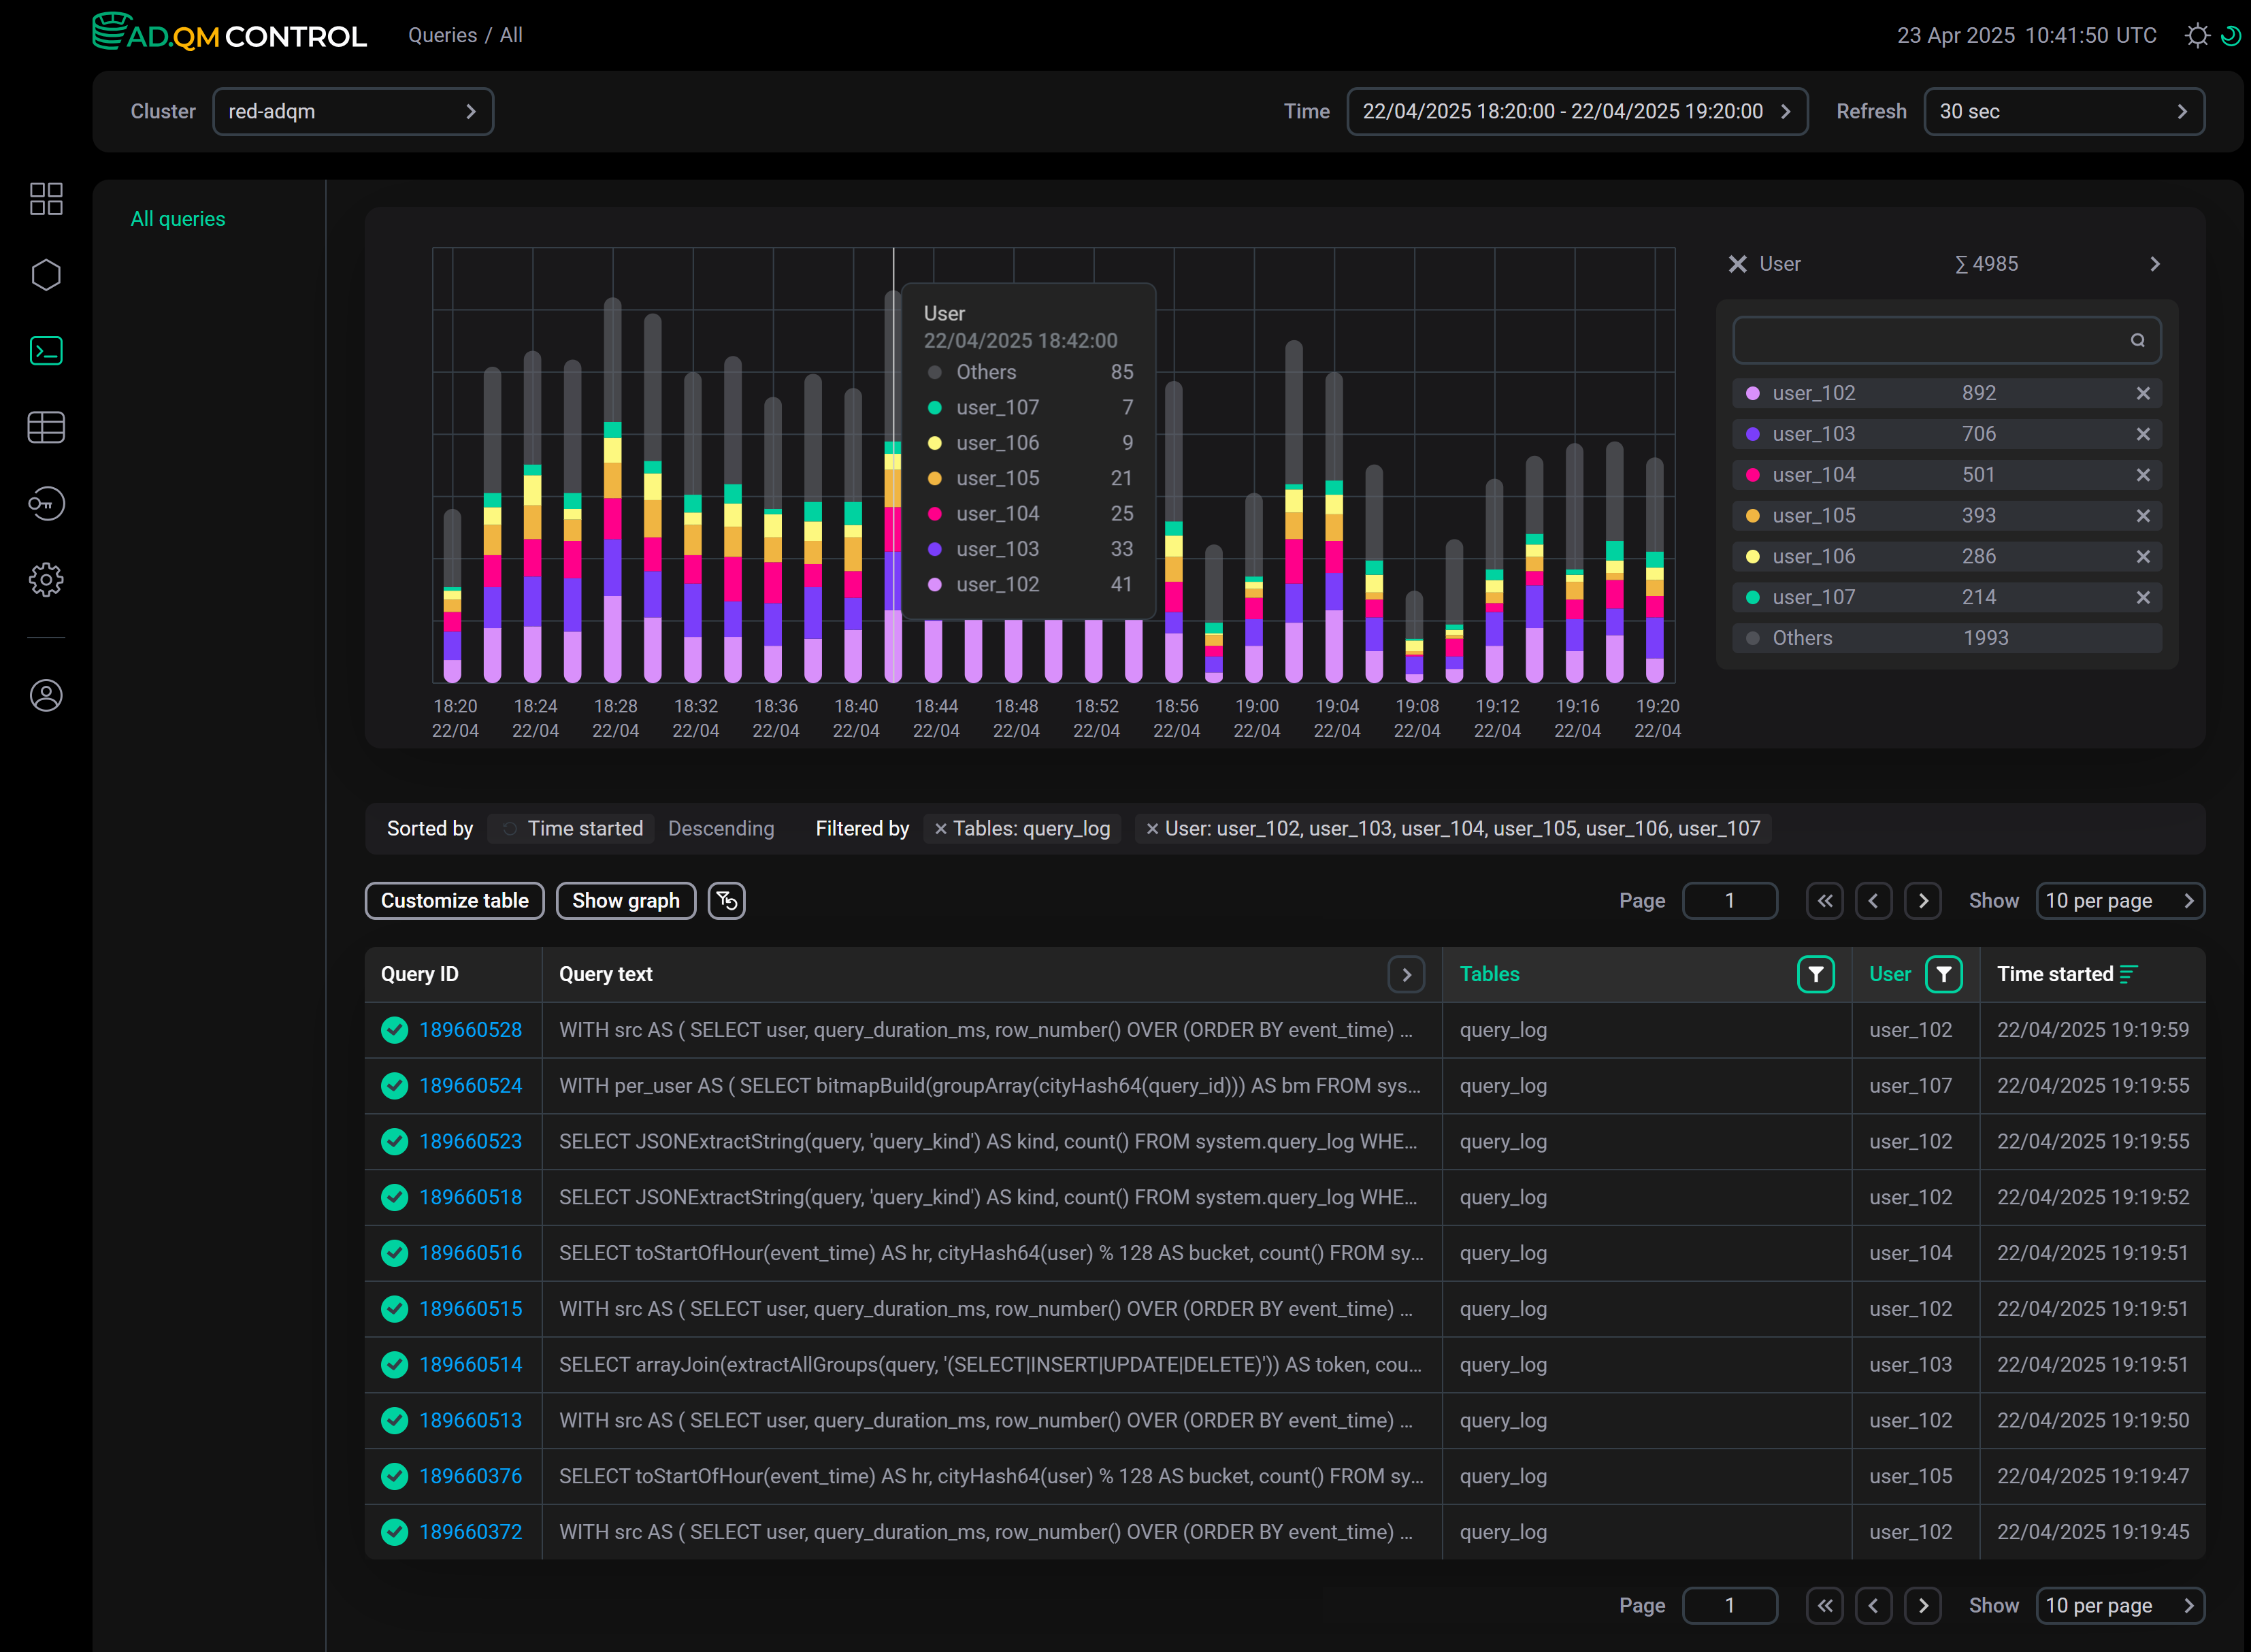Toggle the Tables column filter
2251x1652 pixels.
click(1815, 974)
